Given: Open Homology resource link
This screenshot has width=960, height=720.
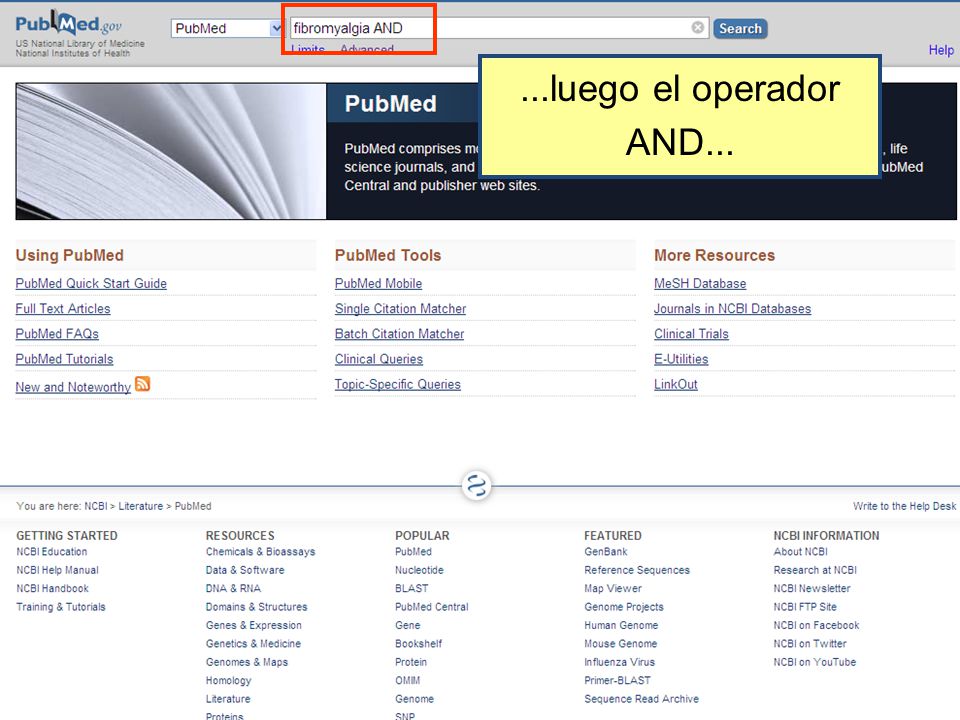Looking at the screenshot, I should pyautogui.click(x=228, y=680).
